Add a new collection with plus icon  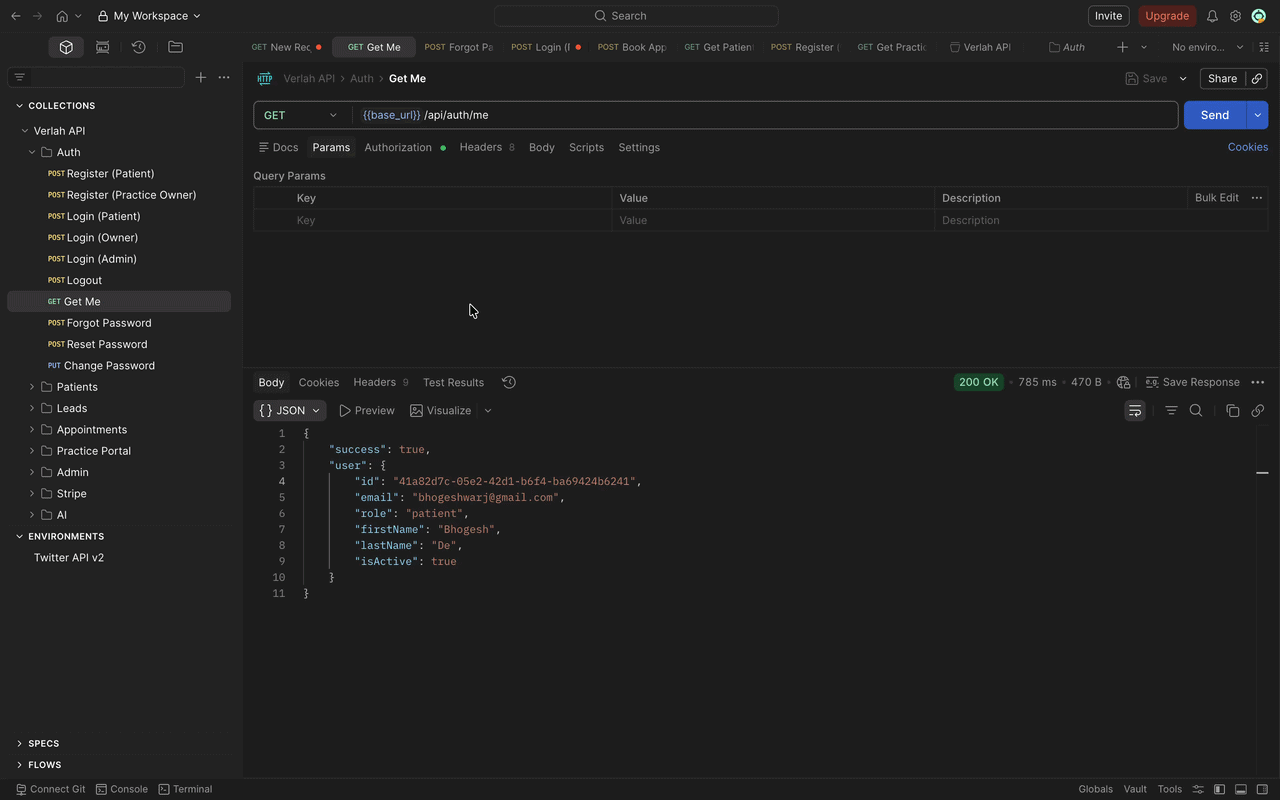(200, 77)
